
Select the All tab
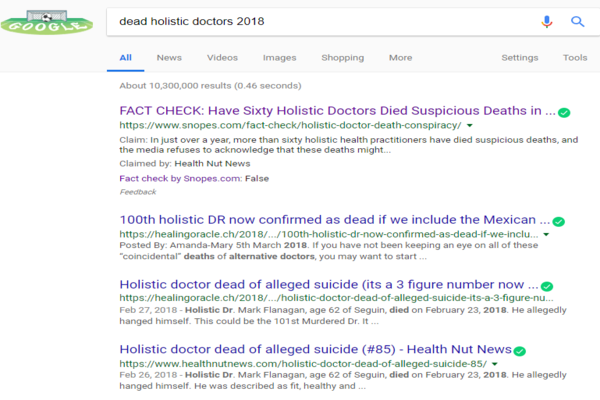coord(126,58)
